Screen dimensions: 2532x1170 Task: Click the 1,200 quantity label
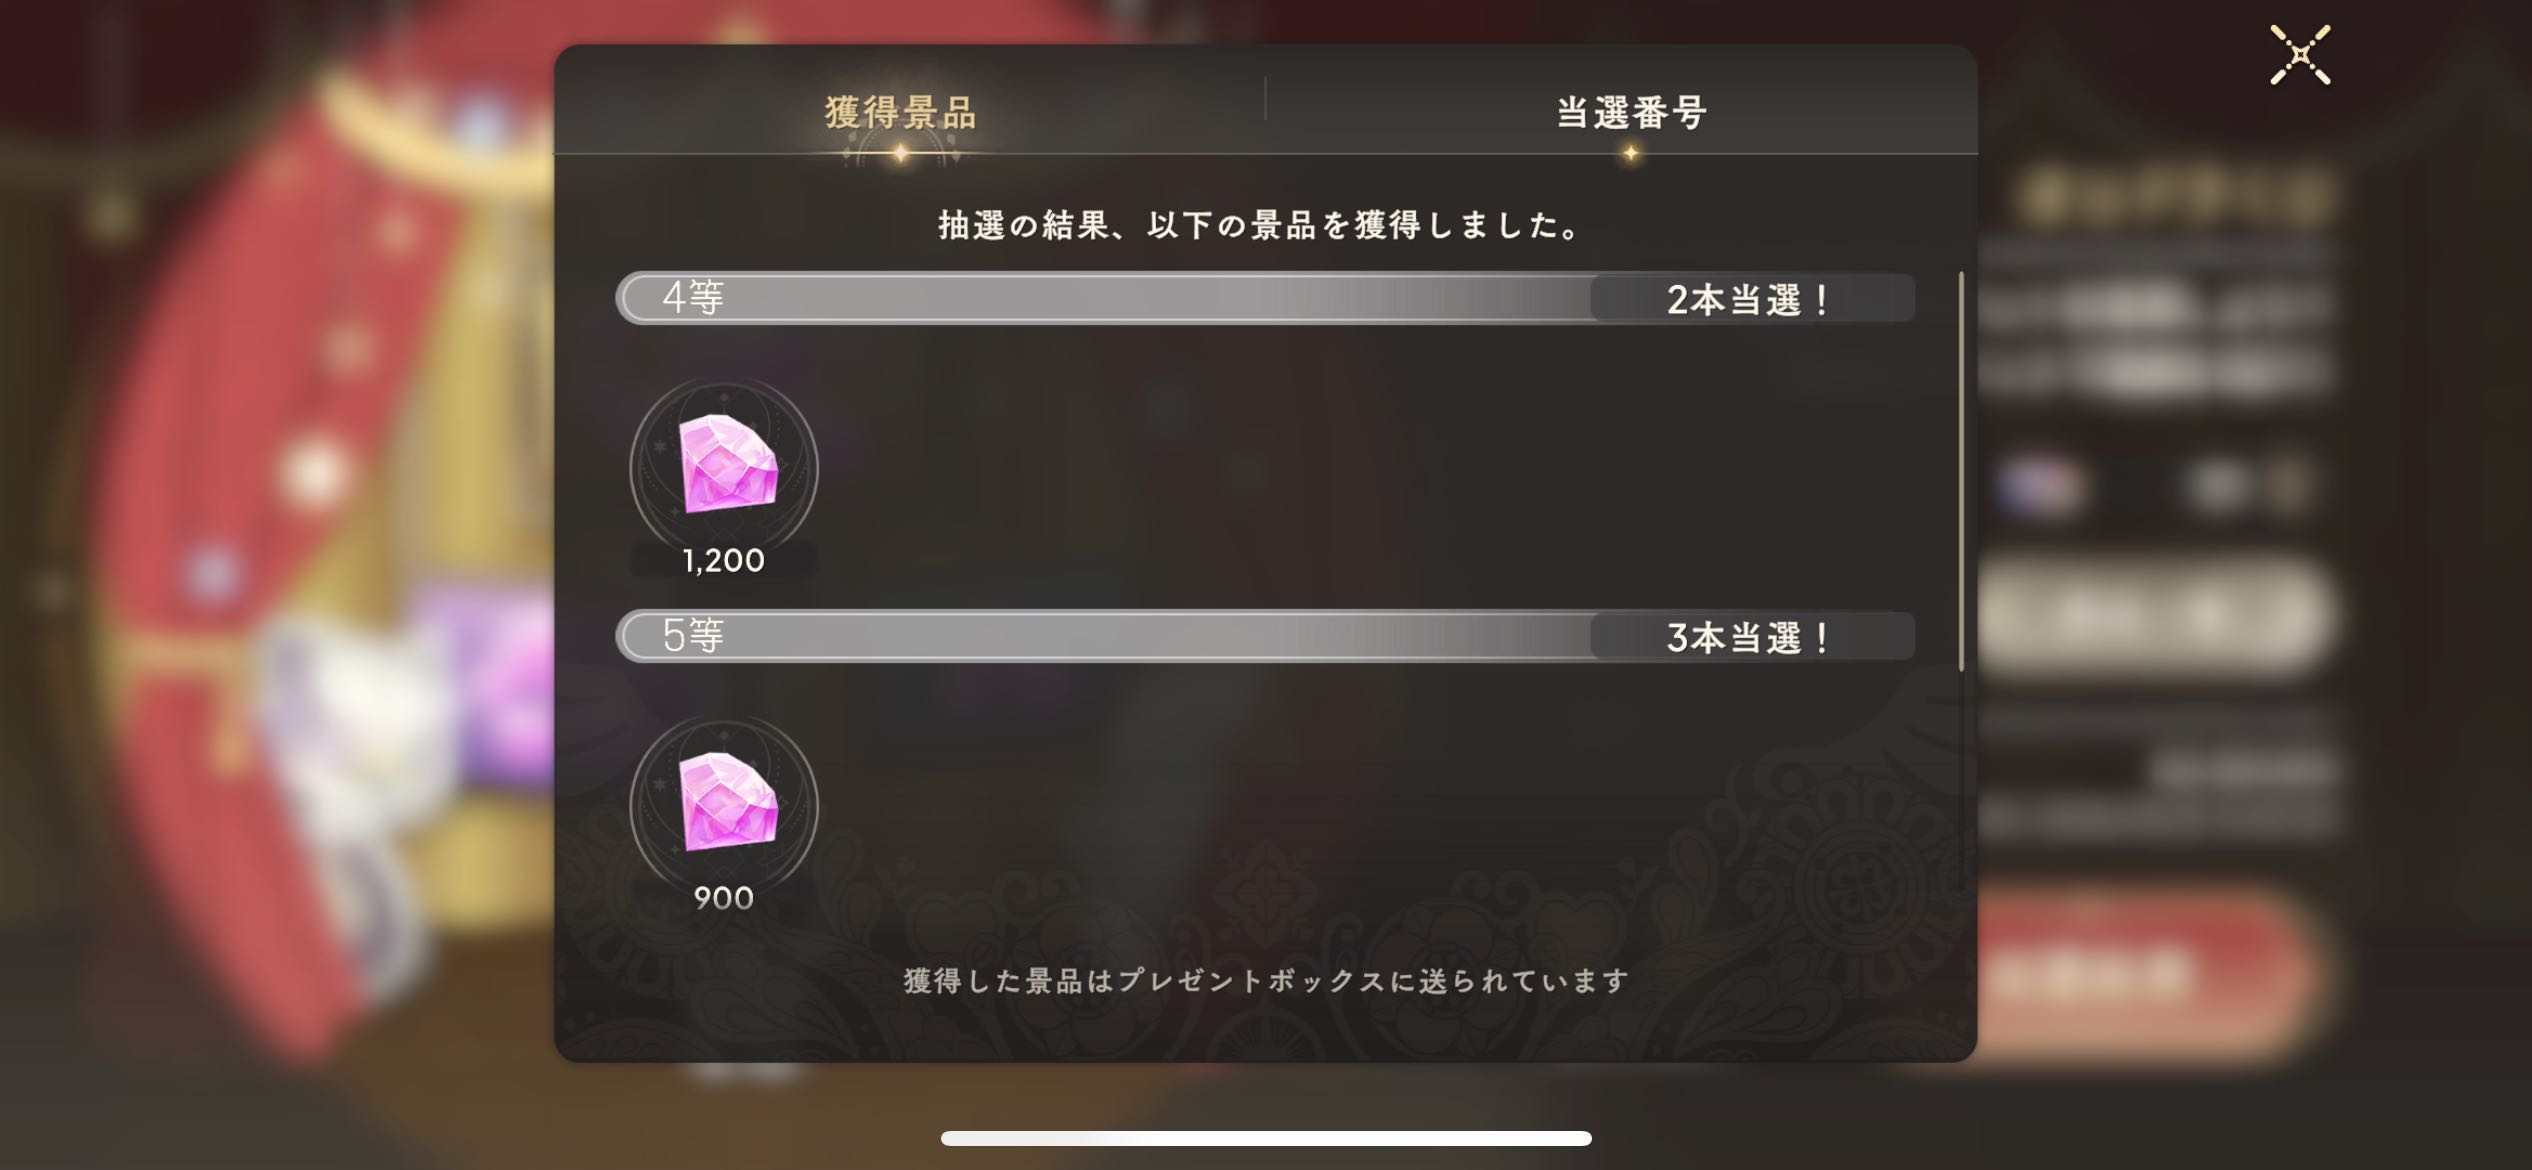[724, 560]
